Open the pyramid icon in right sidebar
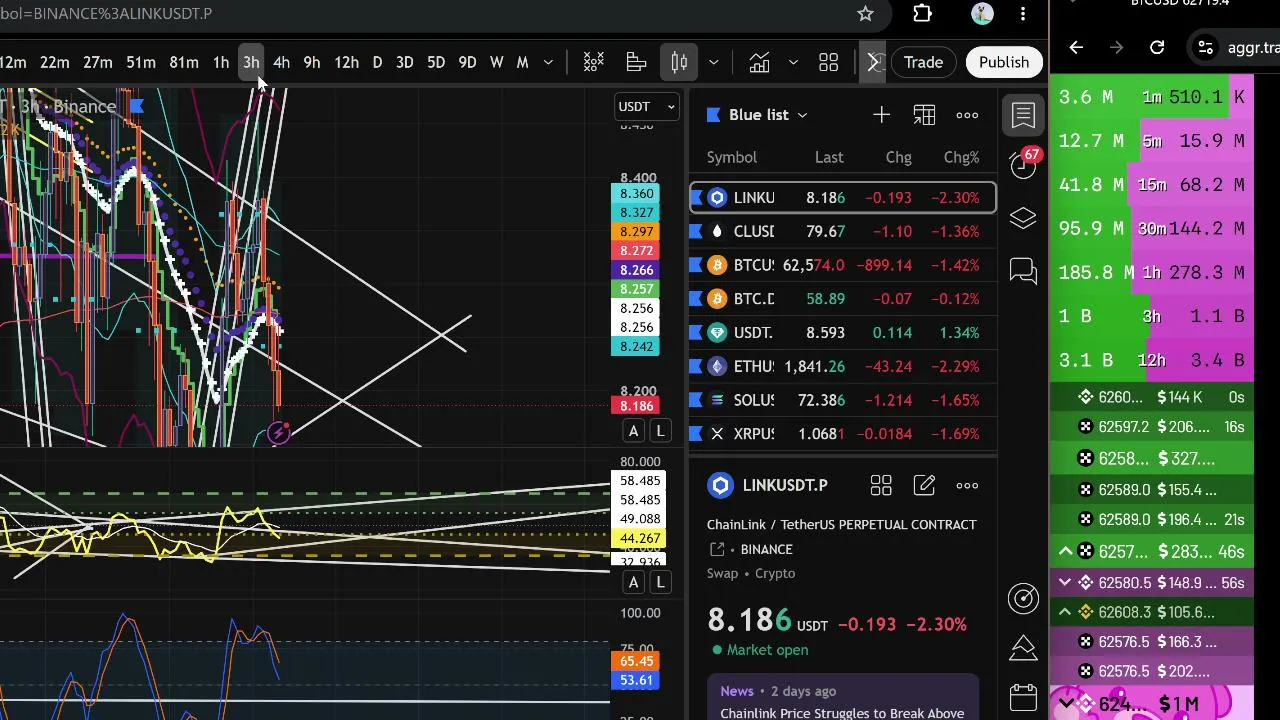 coord(1023,647)
